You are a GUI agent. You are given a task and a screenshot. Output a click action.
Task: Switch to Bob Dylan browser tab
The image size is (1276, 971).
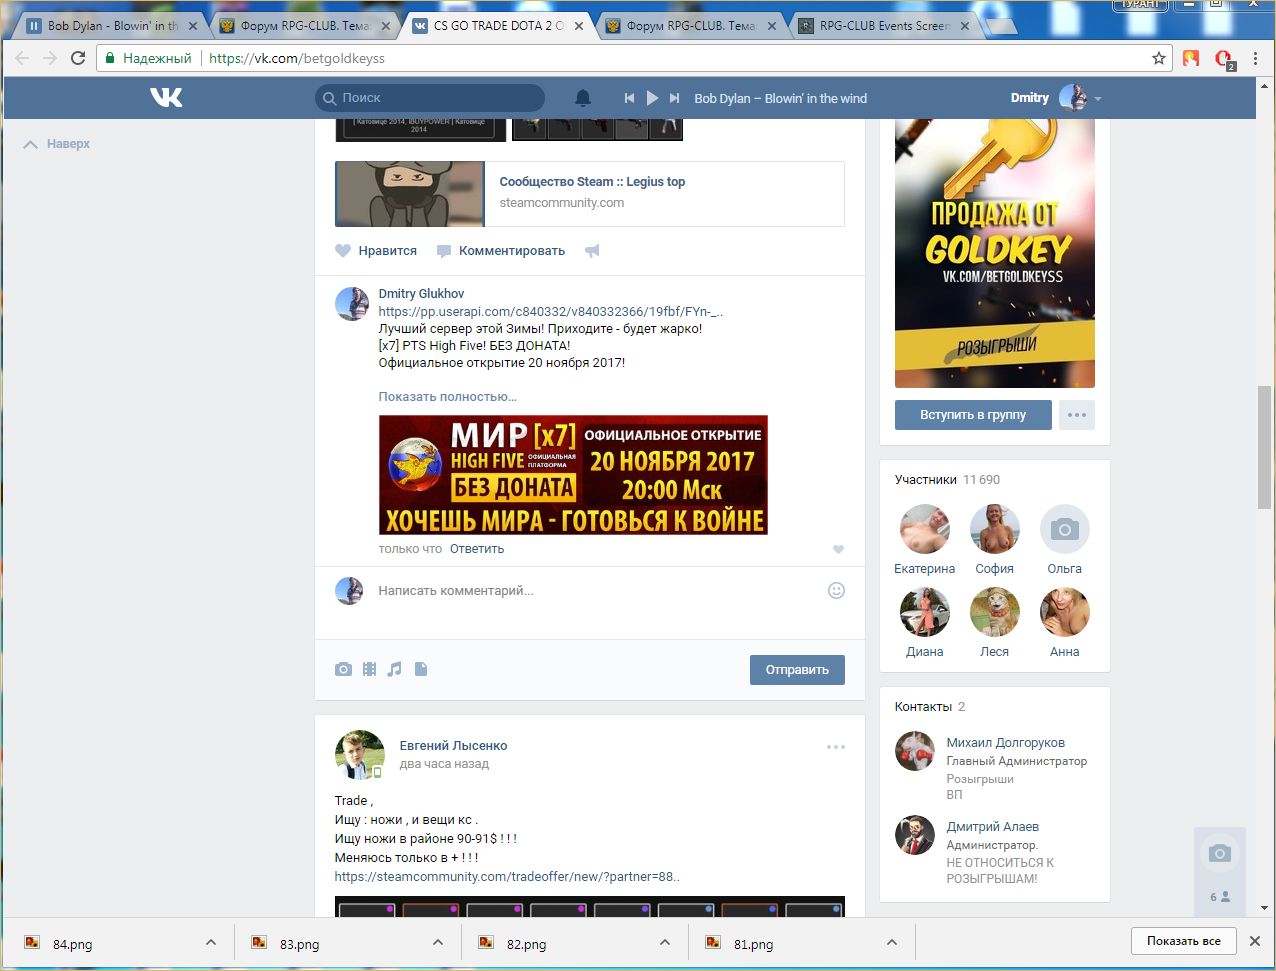(112, 26)
